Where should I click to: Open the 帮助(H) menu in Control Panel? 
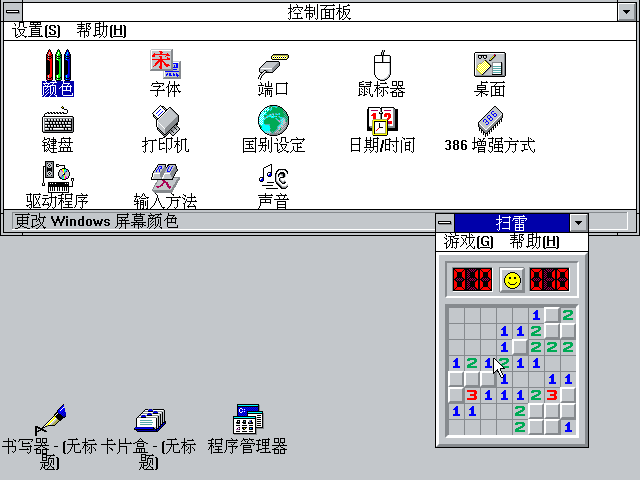pos(101,31)
